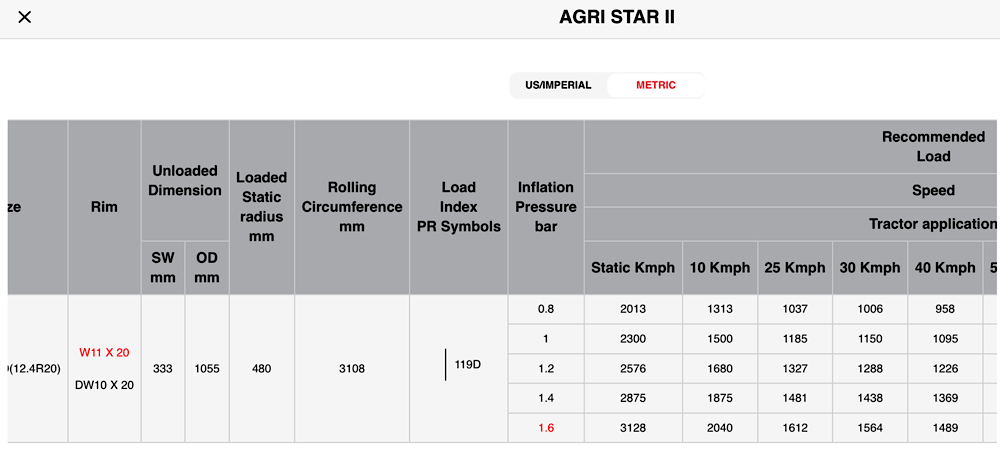
Task: Click the Static Kmph column header
Action: tap(633, 268)
